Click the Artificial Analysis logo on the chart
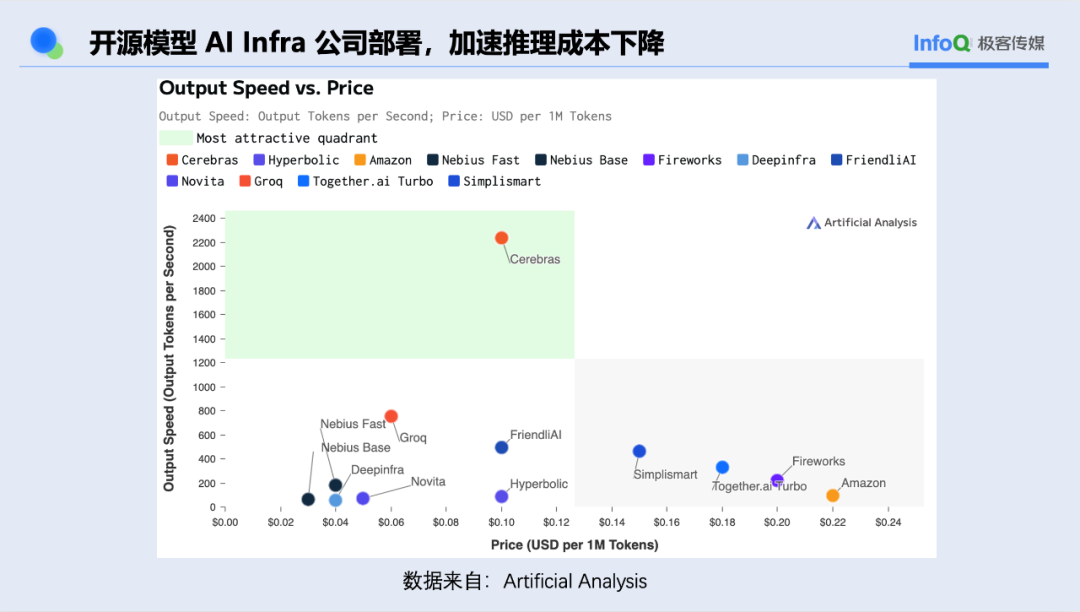Screen dimensions: 1080x612 point(861,222)
